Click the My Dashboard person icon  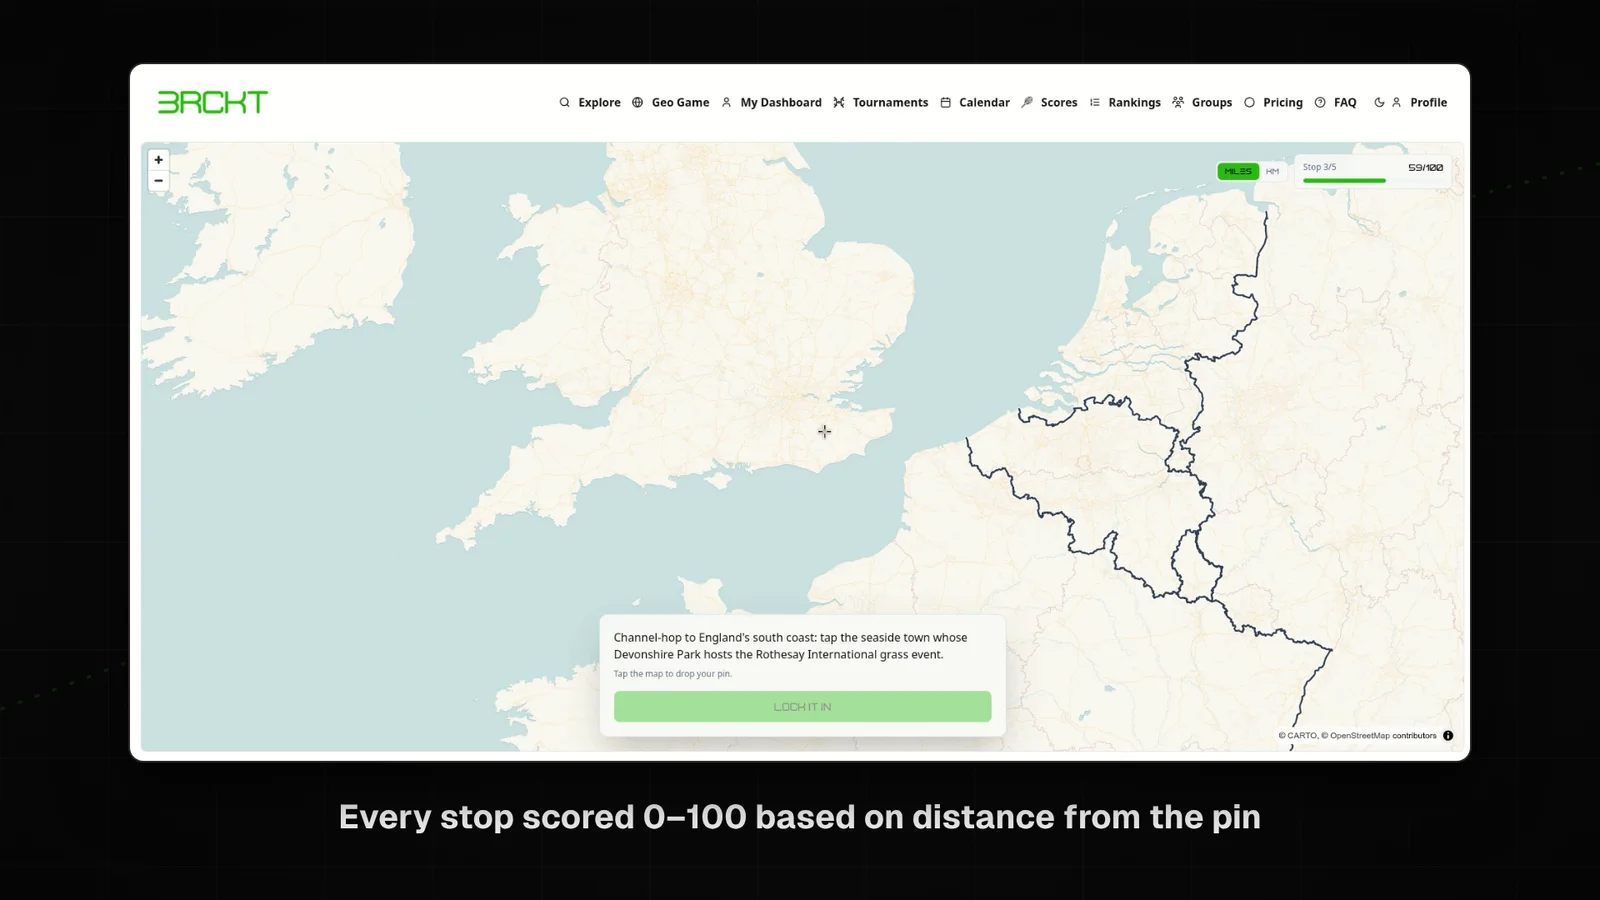(x=726, y=102)
